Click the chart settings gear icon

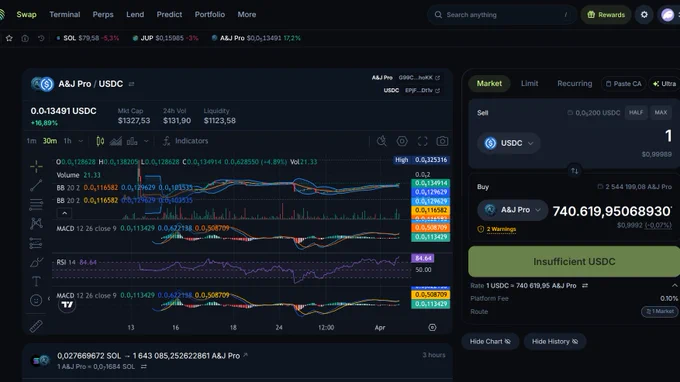pos(402,141)
